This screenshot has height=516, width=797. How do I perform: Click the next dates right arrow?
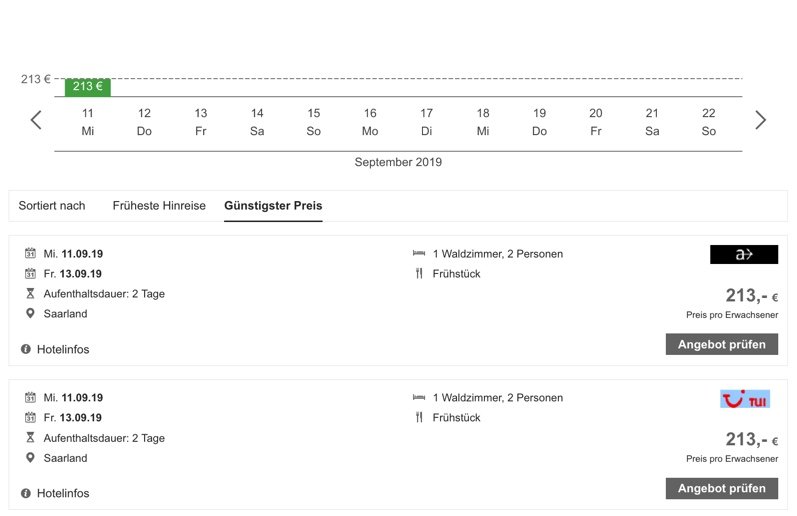tap(760, 120)
